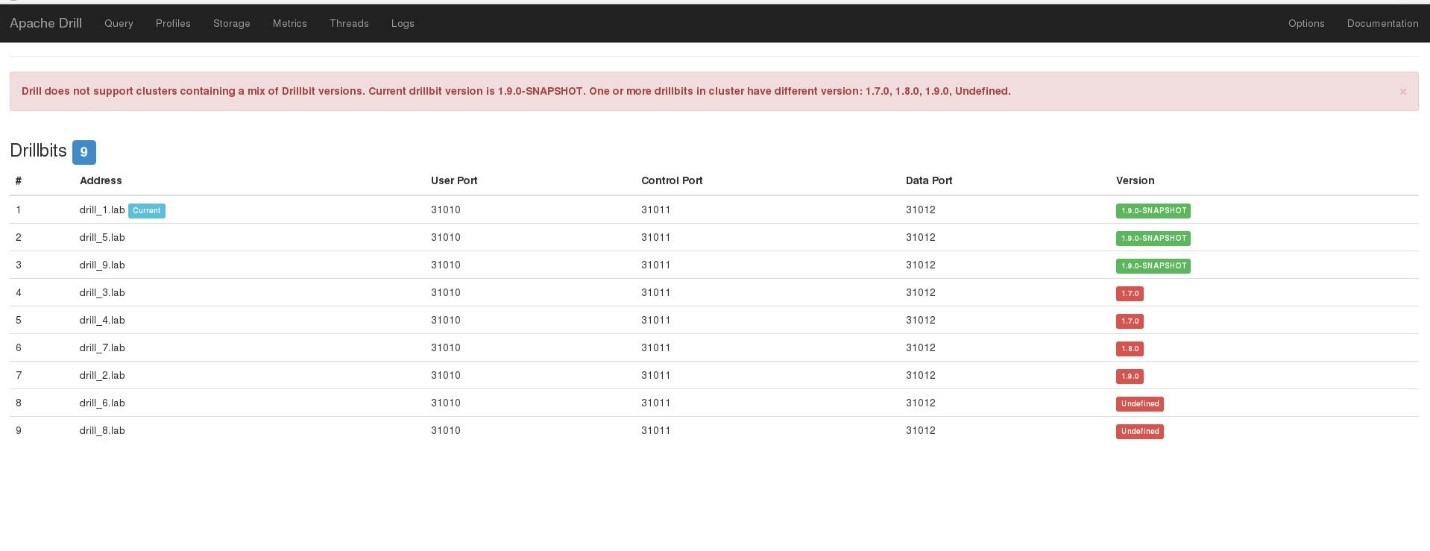
Task: Click the Current badge next to drill_1.lab
Action: pyautogui.click(x=146, y=210)
